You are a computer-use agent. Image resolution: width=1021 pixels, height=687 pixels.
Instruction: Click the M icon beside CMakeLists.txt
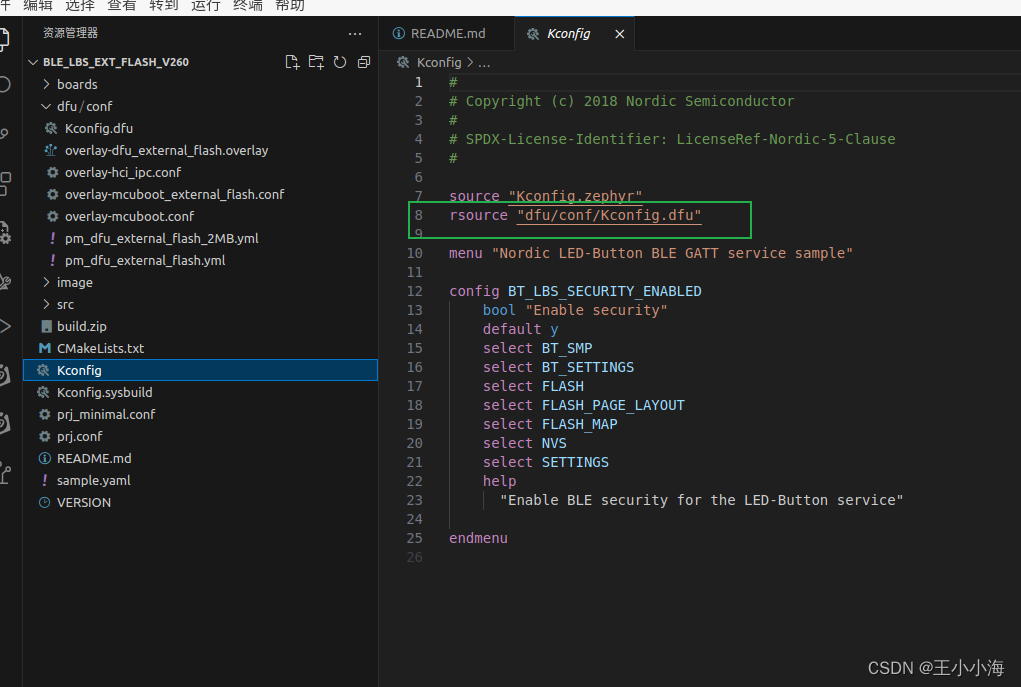(x=44, y=348)
